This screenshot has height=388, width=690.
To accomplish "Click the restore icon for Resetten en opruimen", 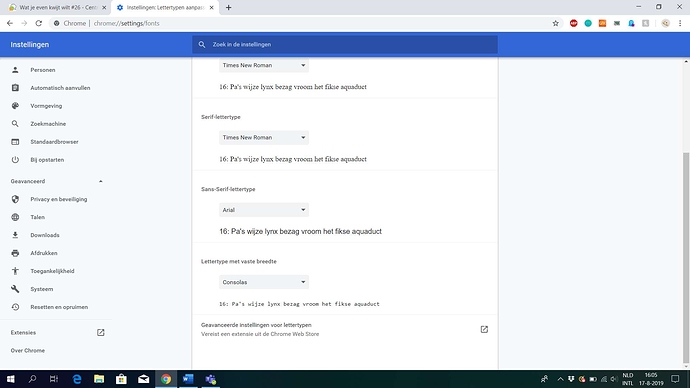I will (15, 307).
